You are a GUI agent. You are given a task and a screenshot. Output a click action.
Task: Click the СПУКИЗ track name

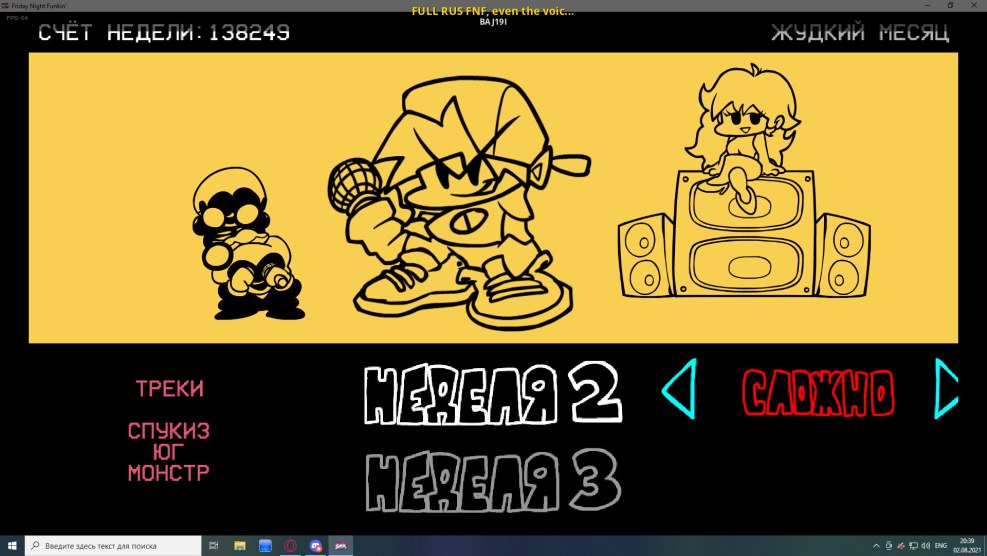coord(168,431)
